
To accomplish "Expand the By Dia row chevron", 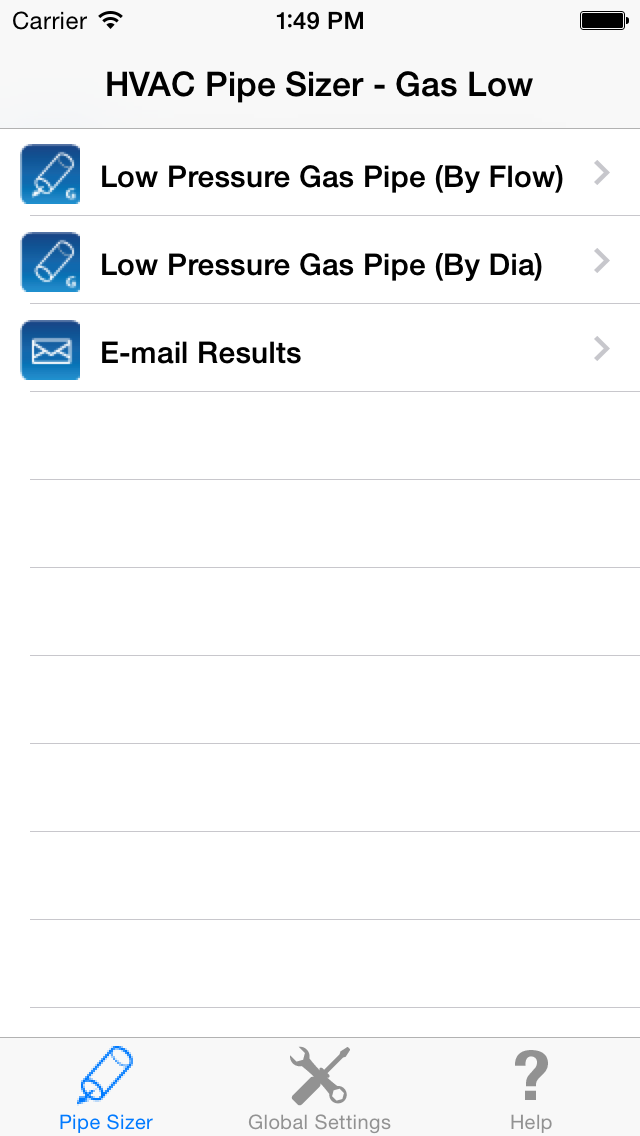I will coord(602,261).
